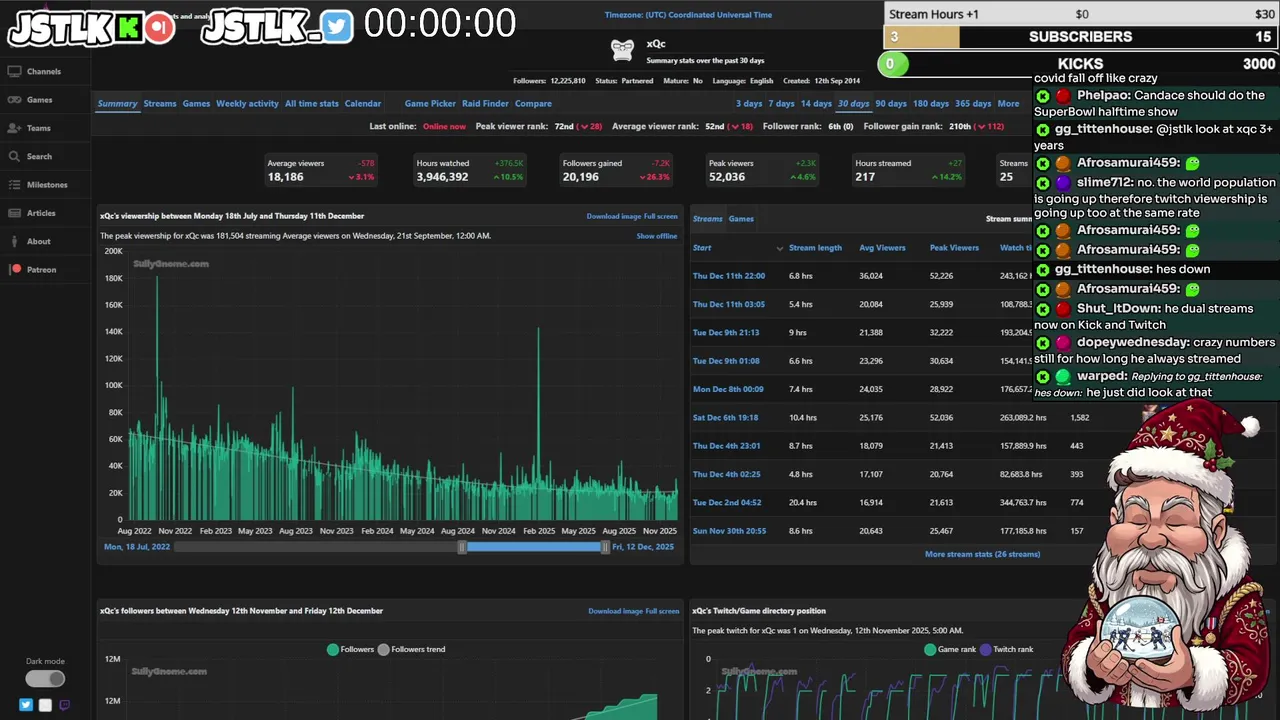Open the Tue Dec 2nd 04:52 stream row
Viewport: 1280px width, 720px height.
(x=726, y=503)
